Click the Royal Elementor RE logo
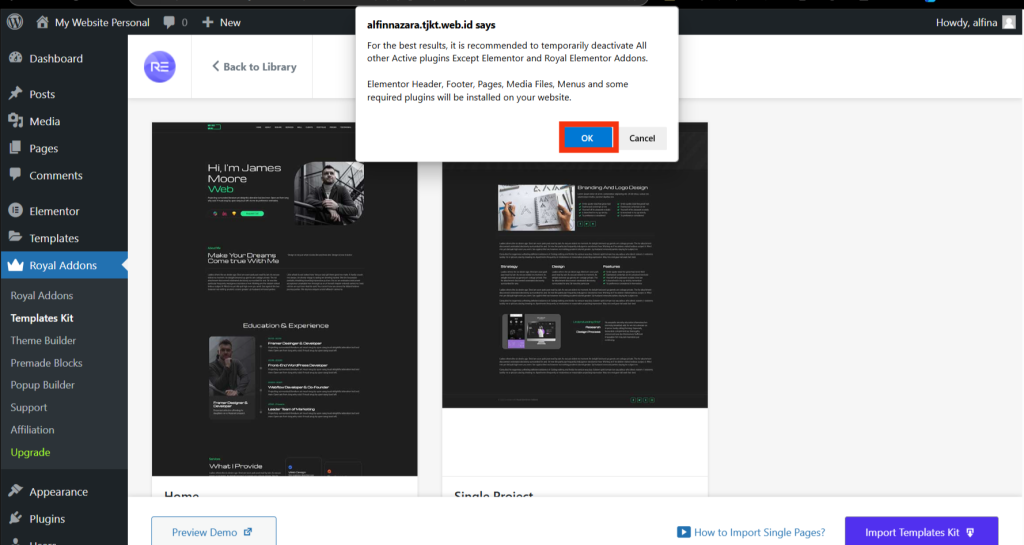Screen dimensions: 1024x545 (x=159, y=67)
